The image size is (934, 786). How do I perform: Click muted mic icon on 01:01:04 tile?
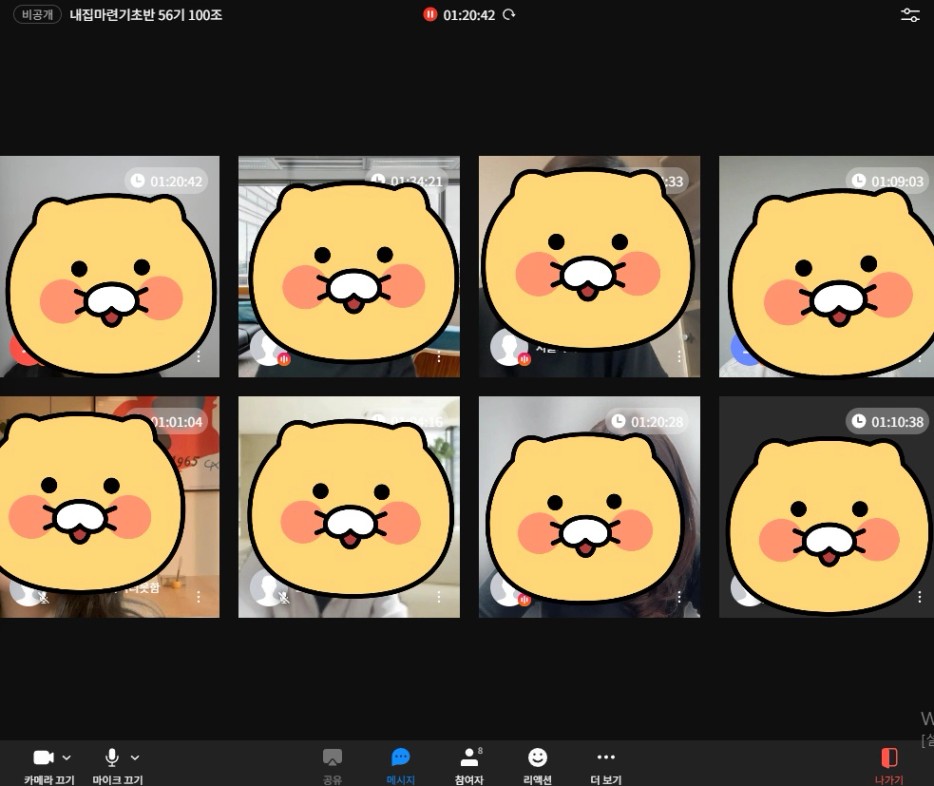[43, 598]
